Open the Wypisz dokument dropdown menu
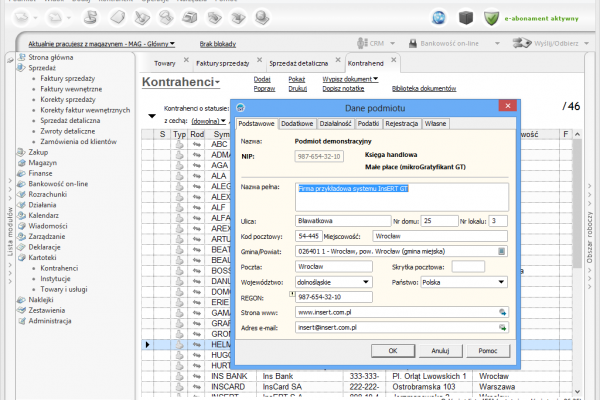The image size is (600, 400). [x=349, y=78]
